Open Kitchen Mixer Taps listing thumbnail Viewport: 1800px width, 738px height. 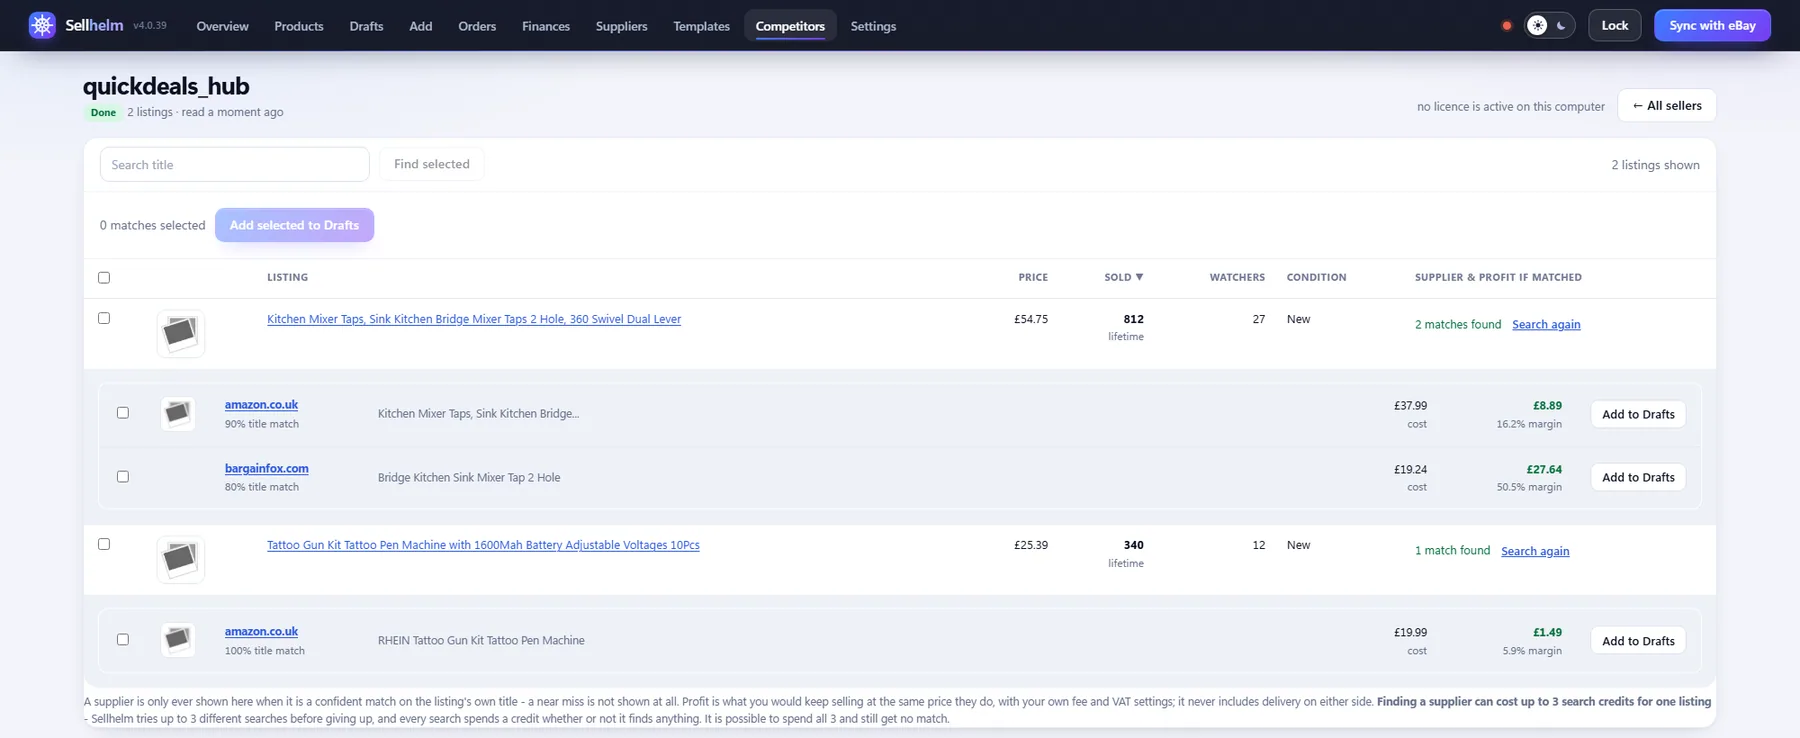181,333
